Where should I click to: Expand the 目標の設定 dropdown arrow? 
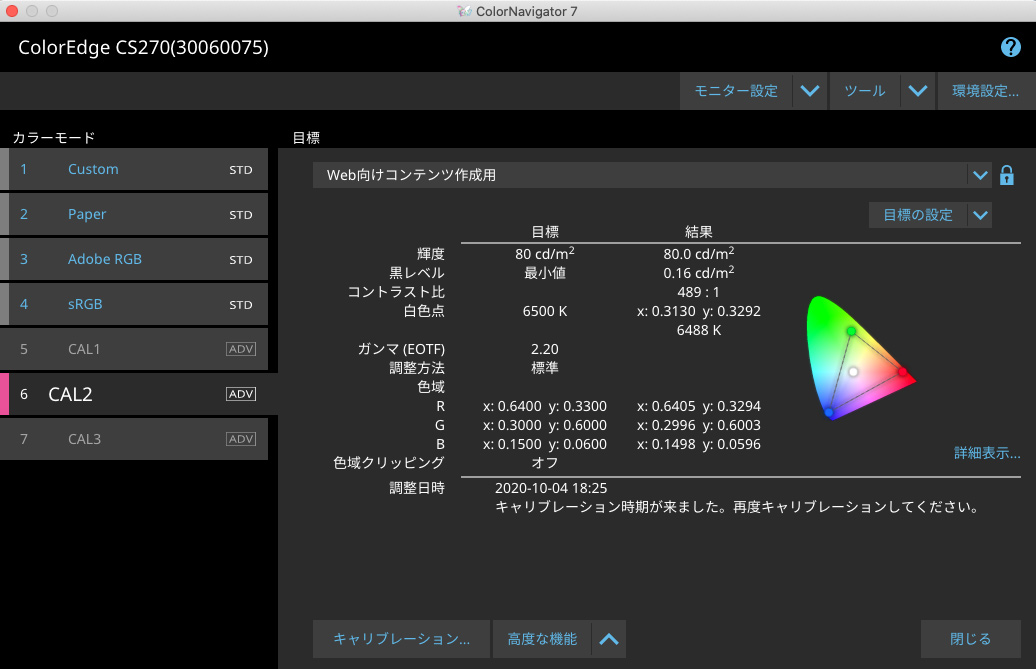click(x=980, y=215)
